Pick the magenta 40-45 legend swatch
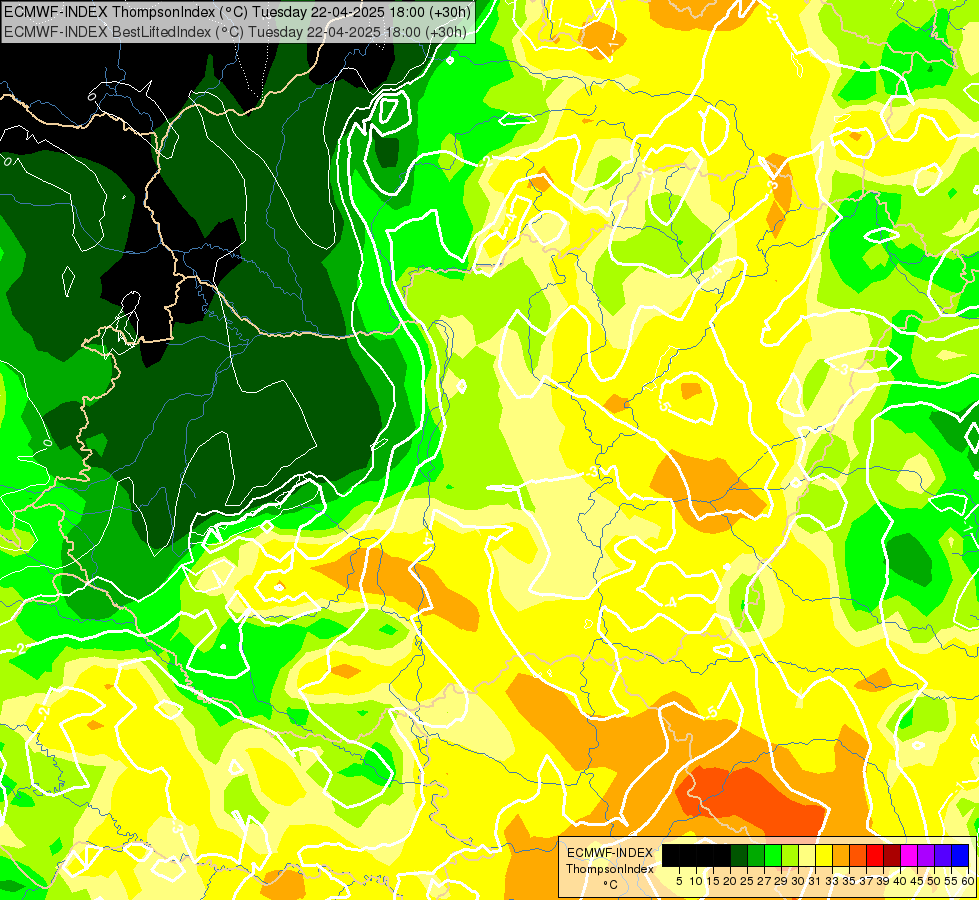Screen dimensions: 979x900 point(909,855)
